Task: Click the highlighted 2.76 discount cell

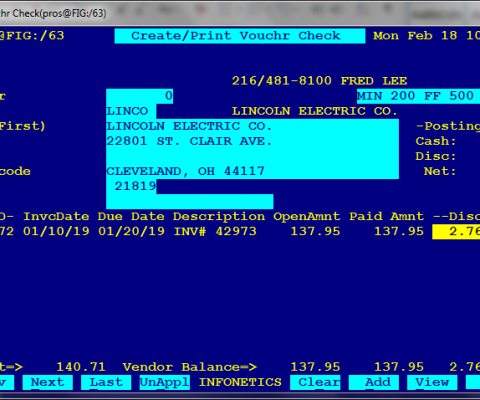Action: coord(456,232)
